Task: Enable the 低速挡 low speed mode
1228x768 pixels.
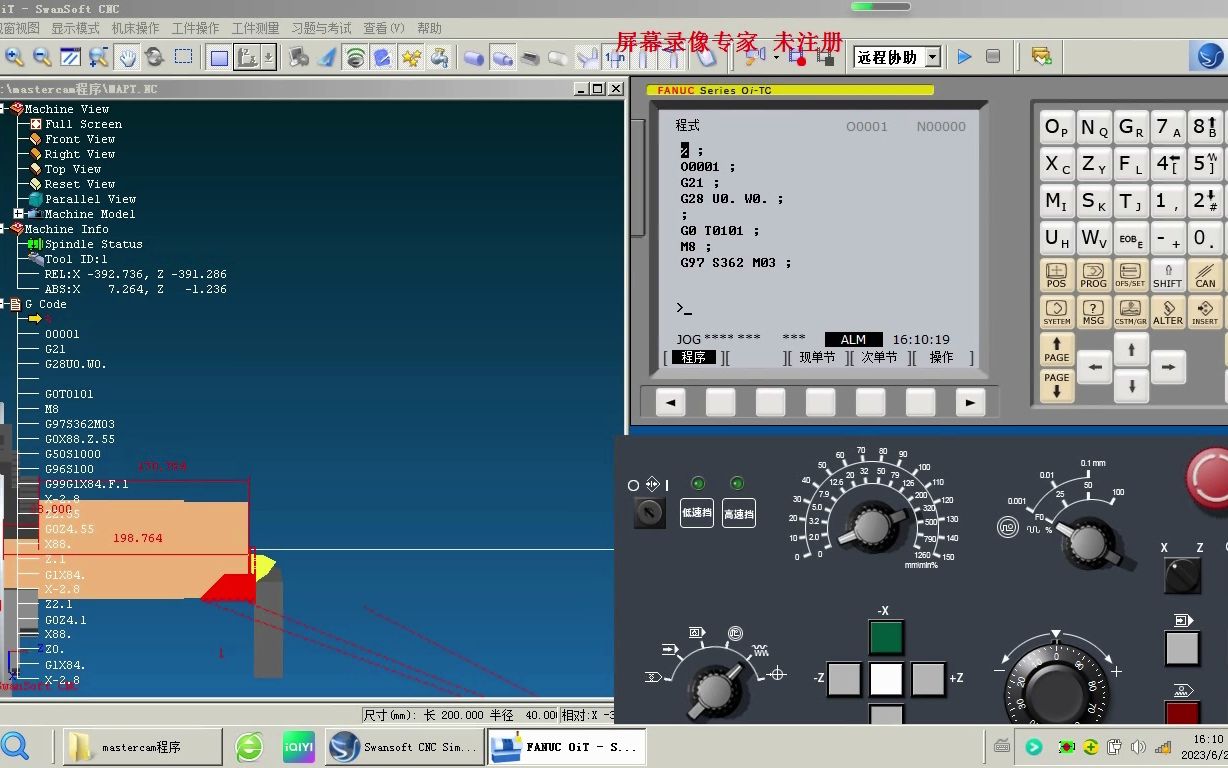Action: [x=696, y=513]
